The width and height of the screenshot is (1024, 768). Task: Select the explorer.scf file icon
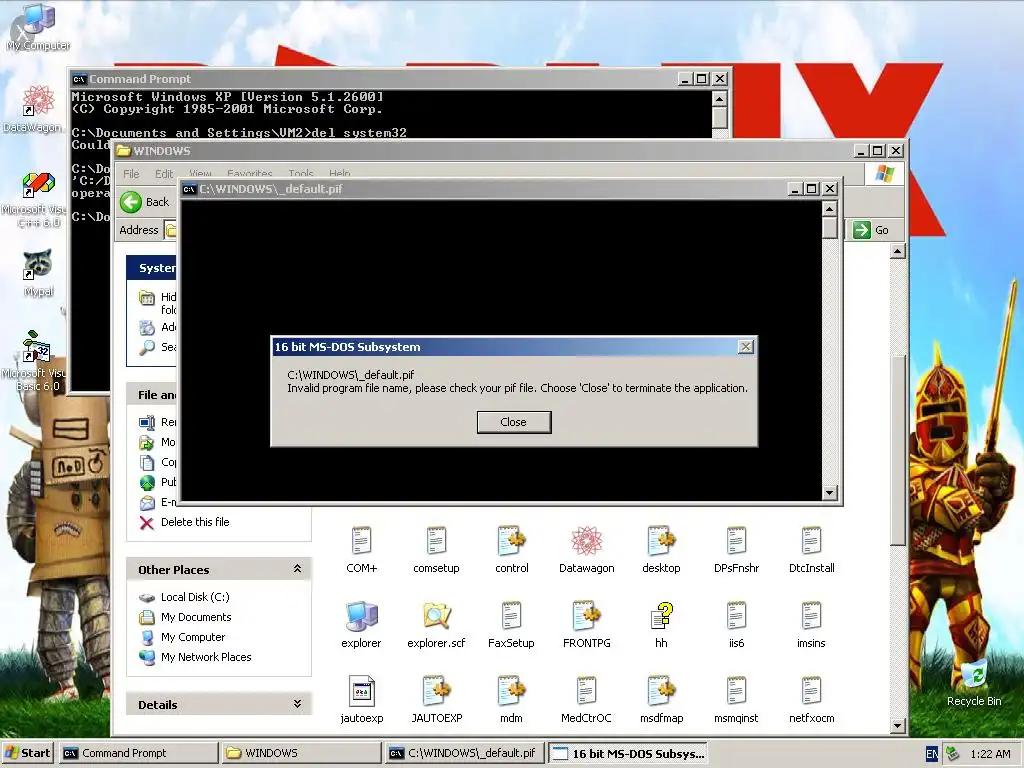(436, 625)
